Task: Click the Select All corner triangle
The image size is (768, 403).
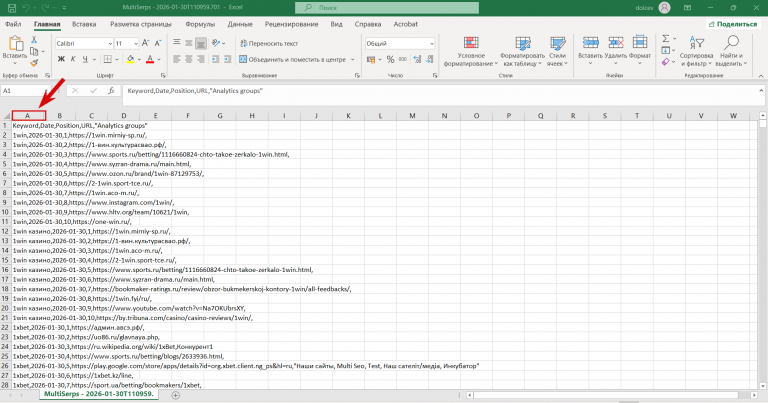Action: coord(6,116)
